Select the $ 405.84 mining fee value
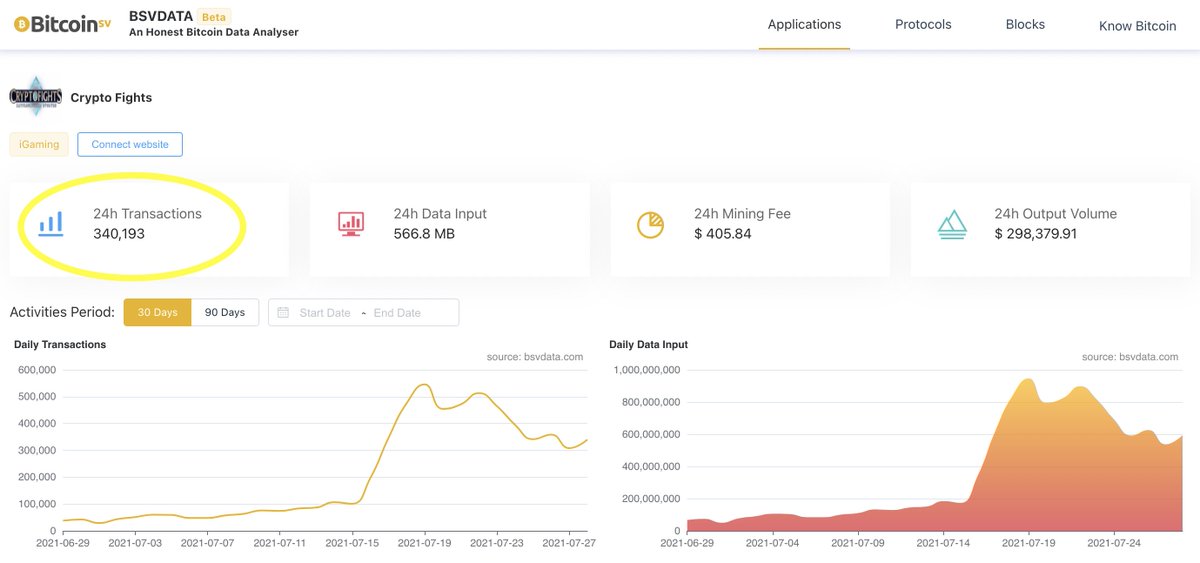Screen dimensions: 1200x563 coord(722,234)
